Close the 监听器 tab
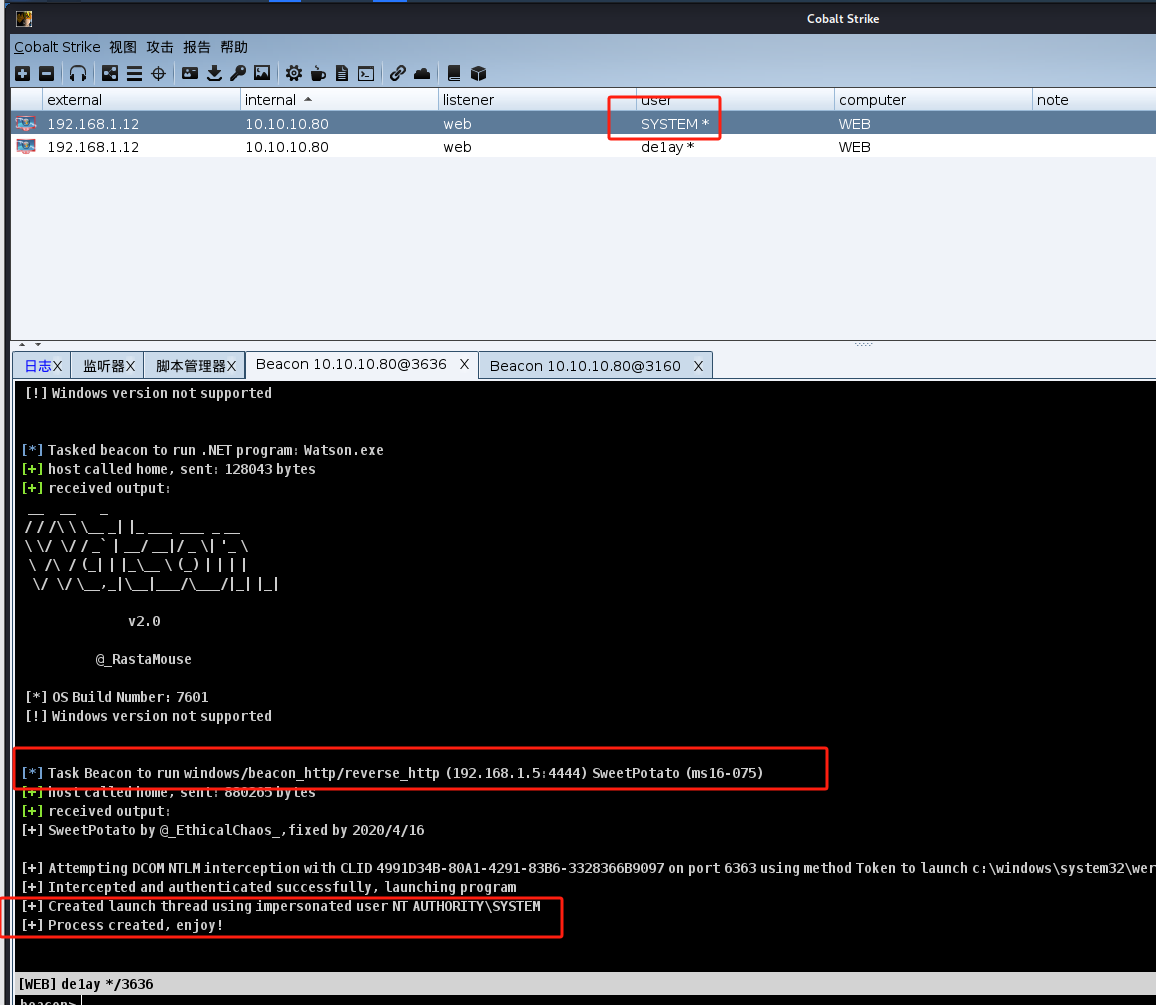 coord(130,366)
